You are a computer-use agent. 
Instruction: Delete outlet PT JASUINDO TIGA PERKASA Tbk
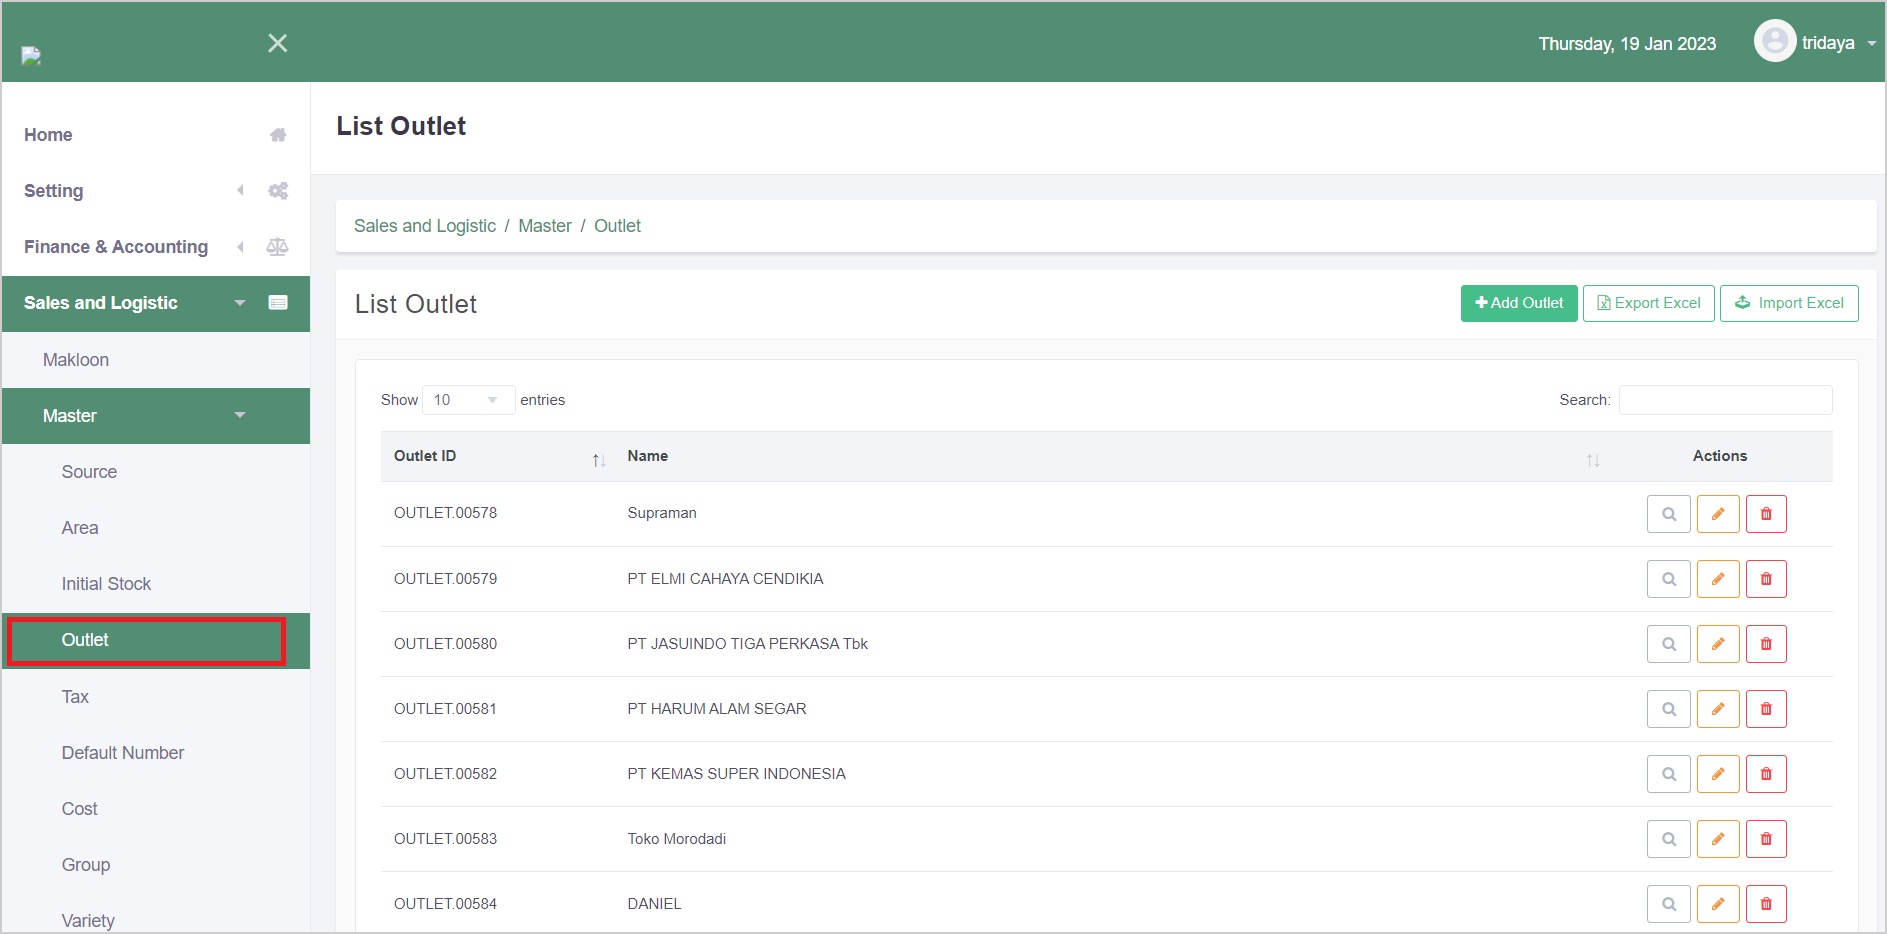coord(1765,644)
